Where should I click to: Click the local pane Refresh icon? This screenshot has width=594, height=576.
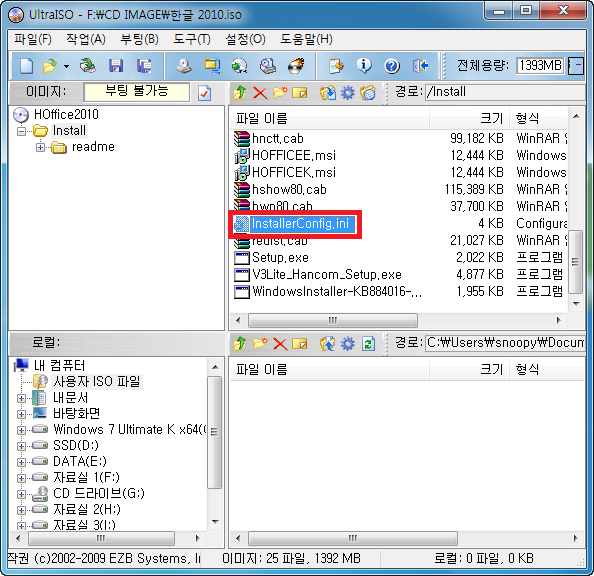pyautogui.click(x=368, y=344)
